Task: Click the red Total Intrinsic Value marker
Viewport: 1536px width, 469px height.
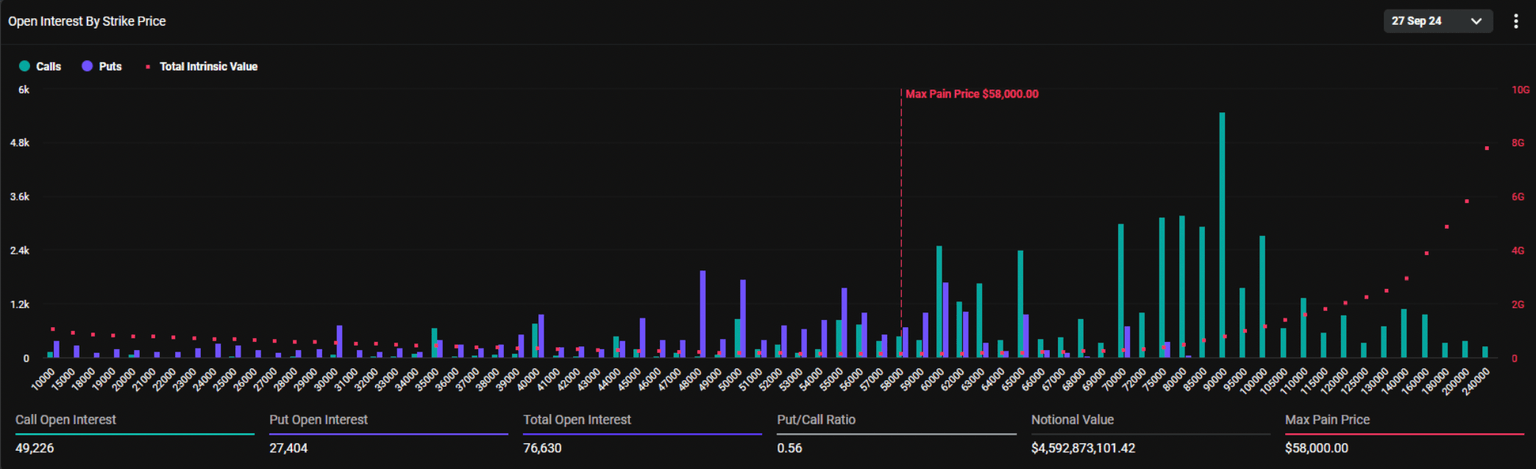Action: (148, 67)
